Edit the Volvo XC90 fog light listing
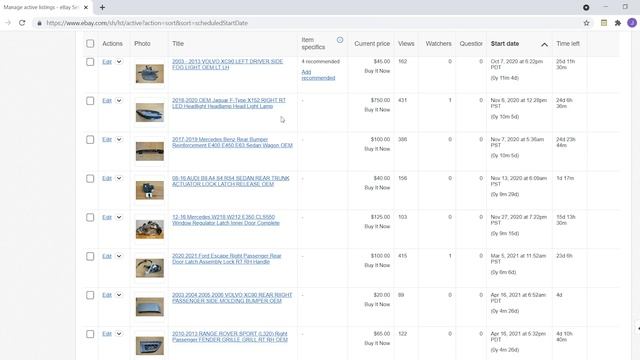This screenshot has width=640, height=360. tap(107, 62)
